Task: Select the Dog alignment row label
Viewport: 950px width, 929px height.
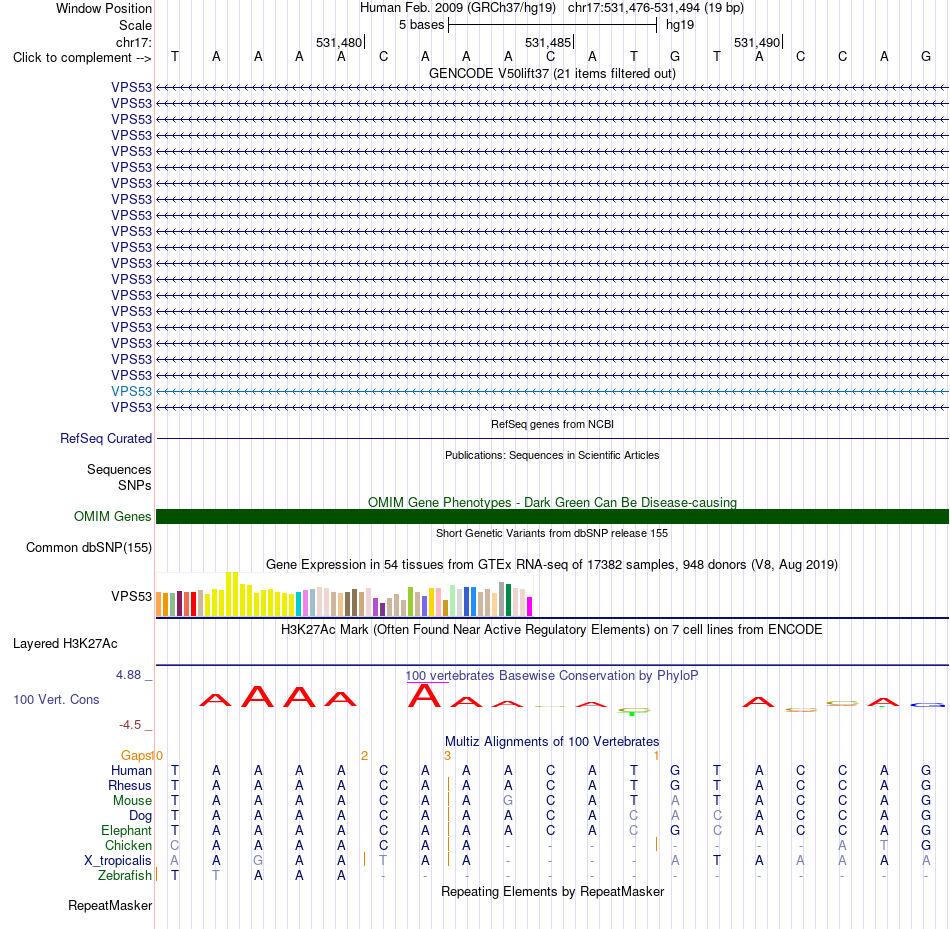Action: [140, 816]
